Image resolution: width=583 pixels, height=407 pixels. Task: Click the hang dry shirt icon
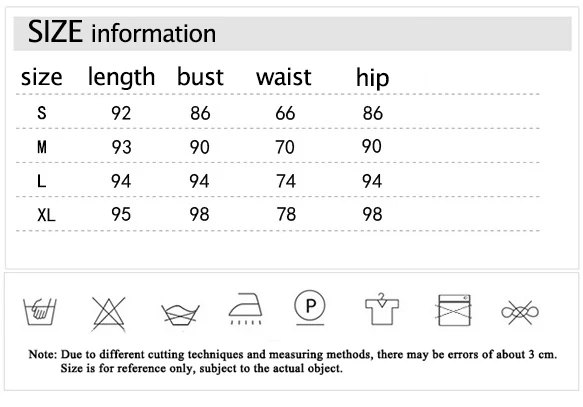point(382,309)
